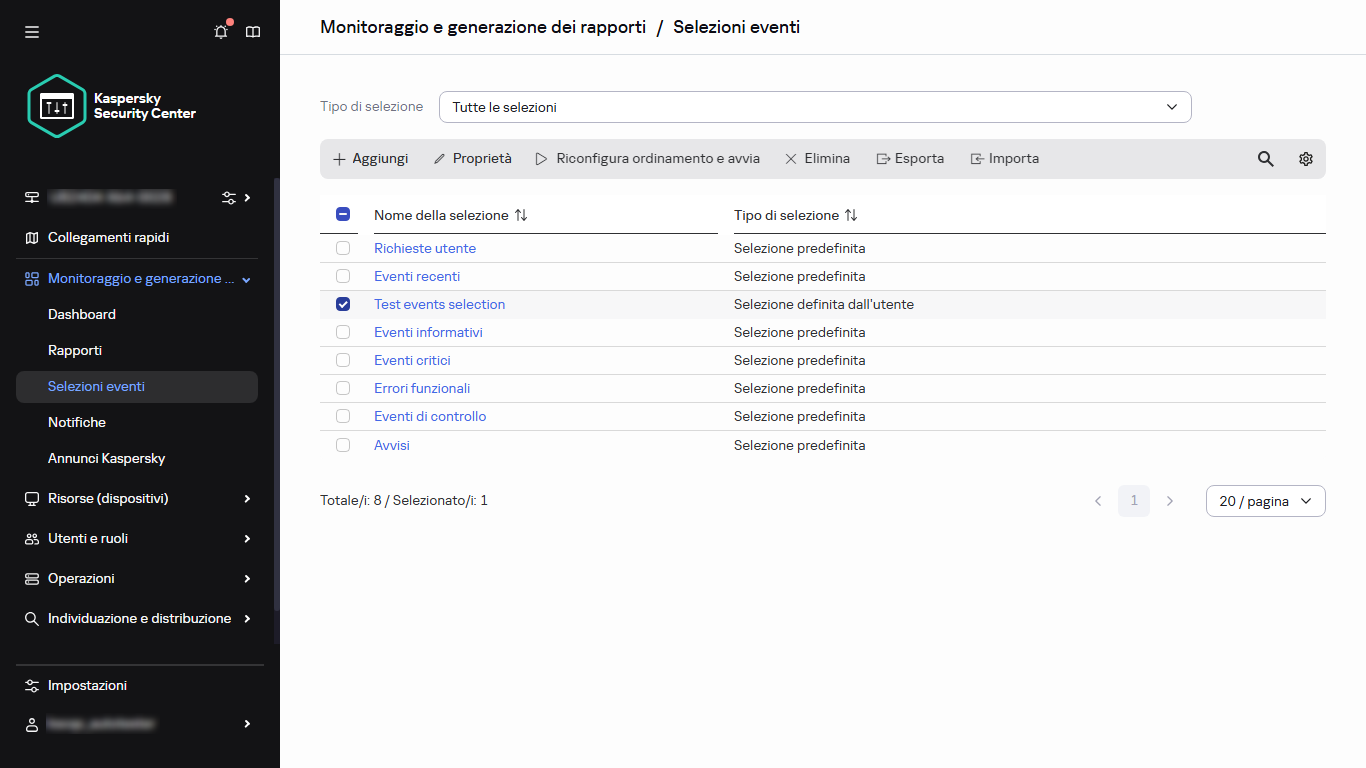Open the notifications bell icon

tap(221, 32)
